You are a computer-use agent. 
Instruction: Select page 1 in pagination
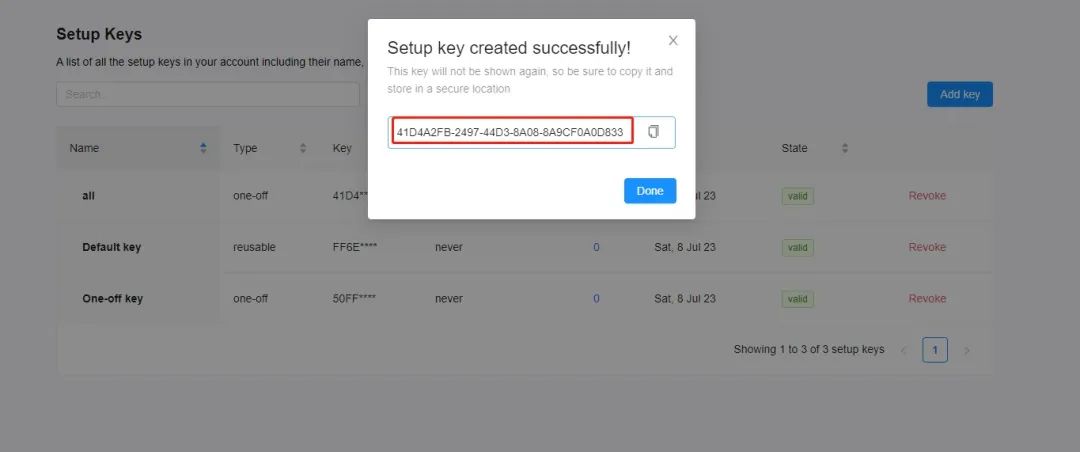[x=935, y=350]
